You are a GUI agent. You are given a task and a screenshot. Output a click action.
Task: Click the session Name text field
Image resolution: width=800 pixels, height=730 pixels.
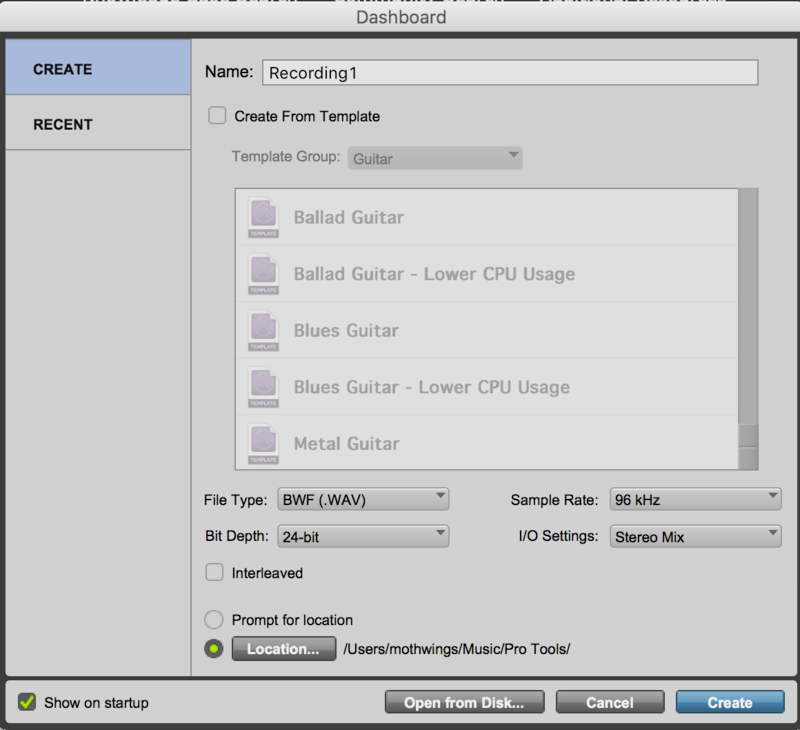510,73
